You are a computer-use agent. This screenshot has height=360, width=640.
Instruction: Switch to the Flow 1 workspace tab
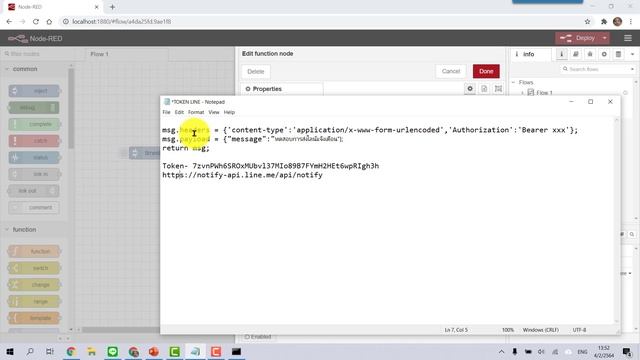point(127,54)
